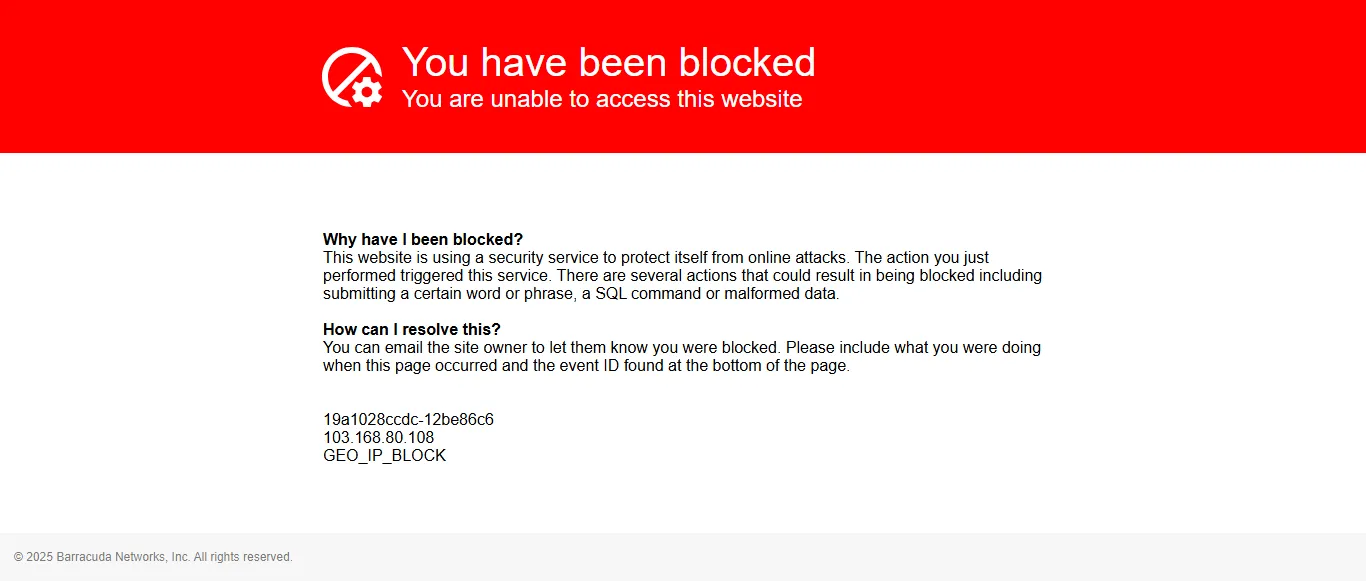
Task: Click "You are unable to access this website" subtitle
Action: [601, 99]
